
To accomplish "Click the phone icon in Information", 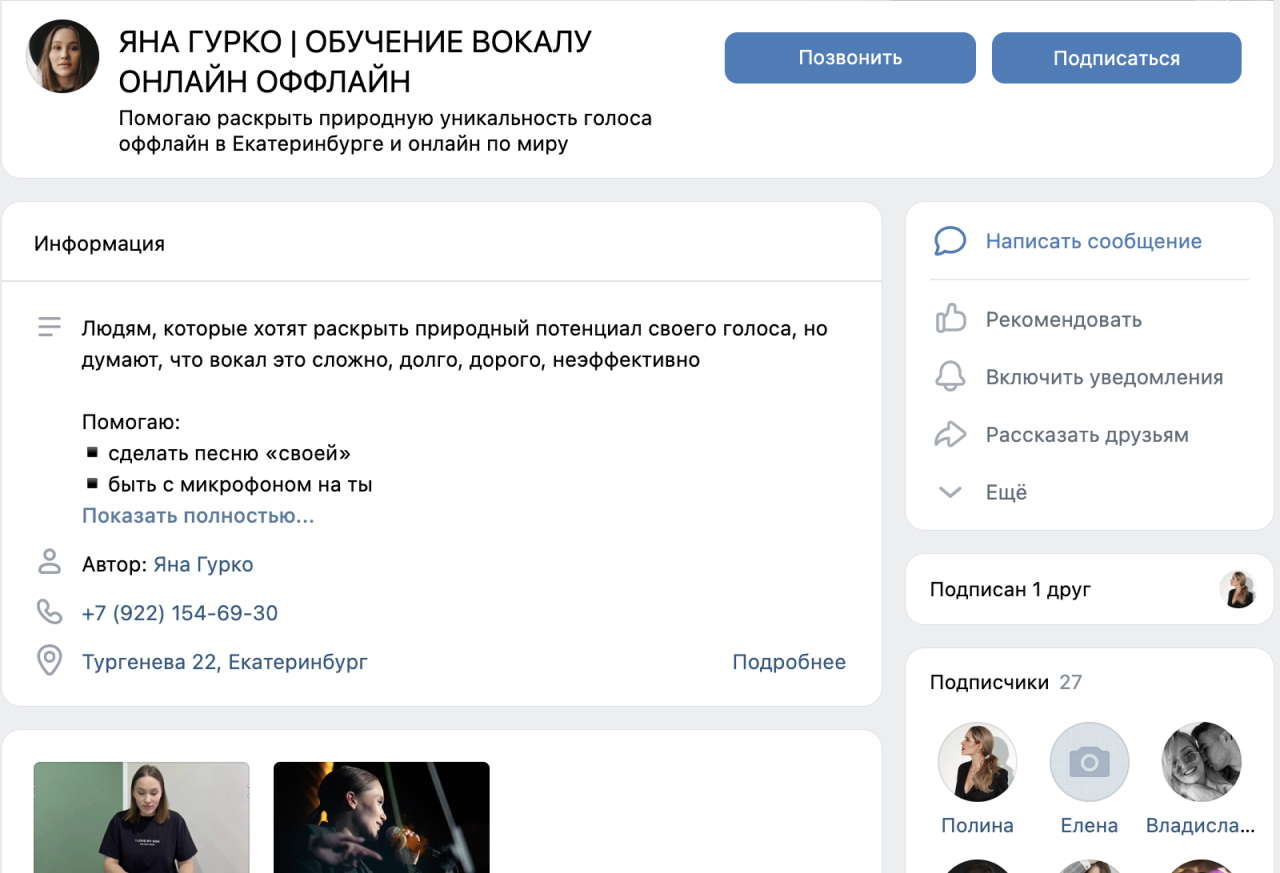I will [49, 612].
